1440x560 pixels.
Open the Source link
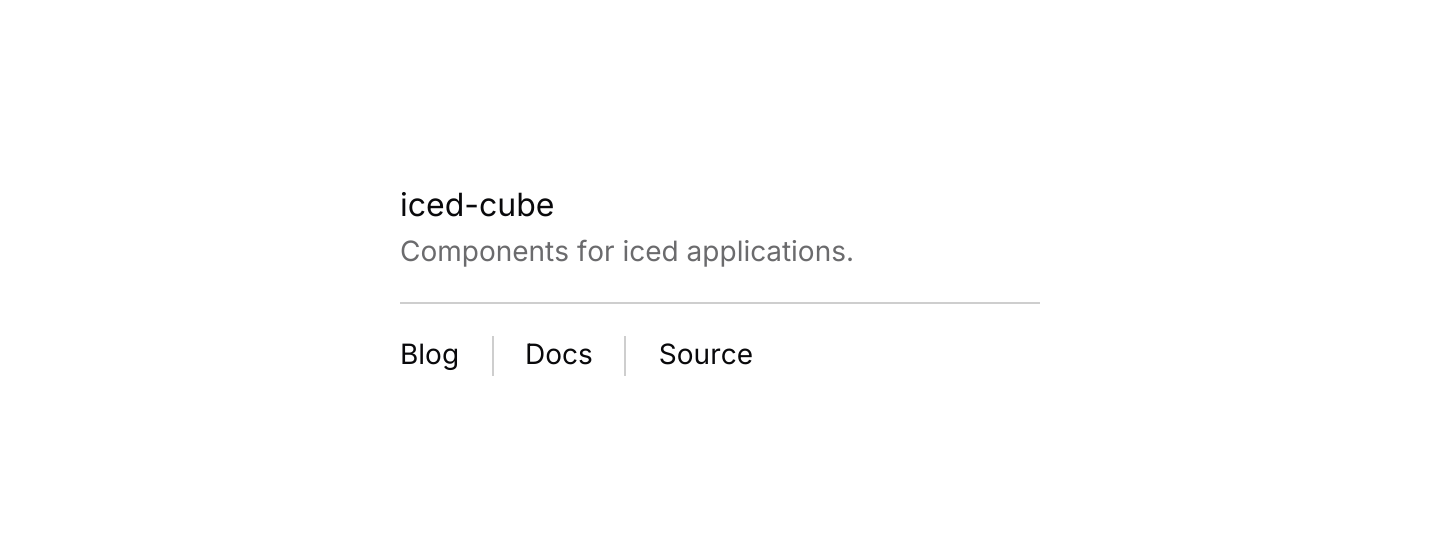tap(706, 355)
